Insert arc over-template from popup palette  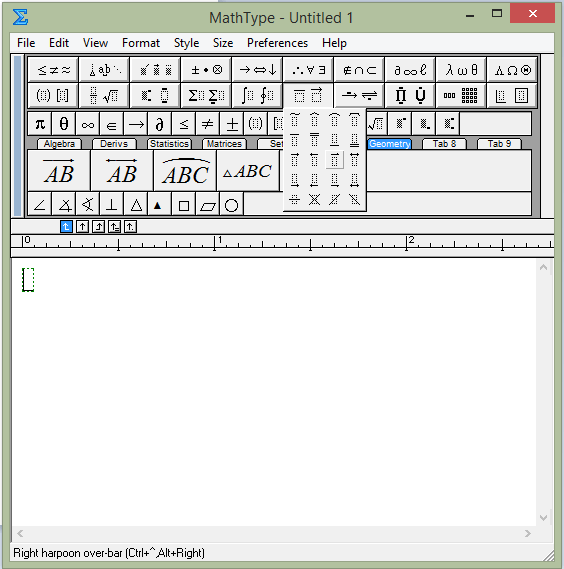(335, 120)
